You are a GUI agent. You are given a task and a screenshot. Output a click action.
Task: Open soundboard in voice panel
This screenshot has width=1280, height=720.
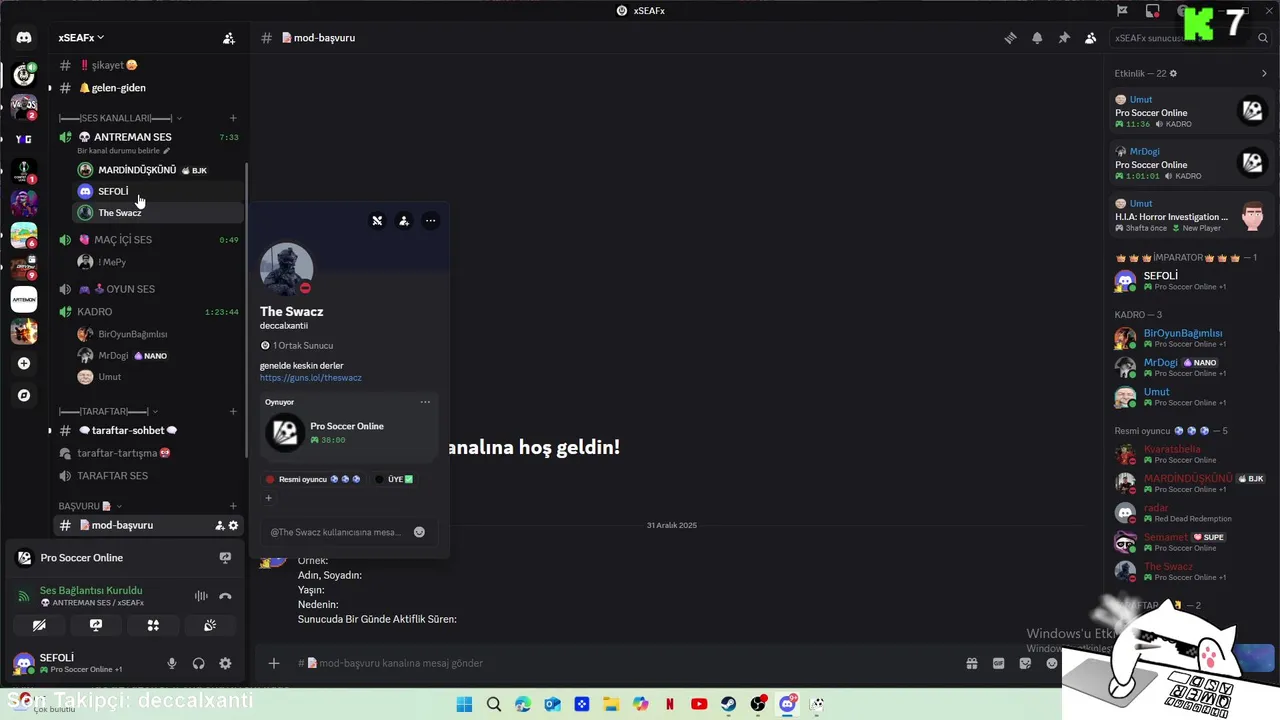[x=210, y=625]
